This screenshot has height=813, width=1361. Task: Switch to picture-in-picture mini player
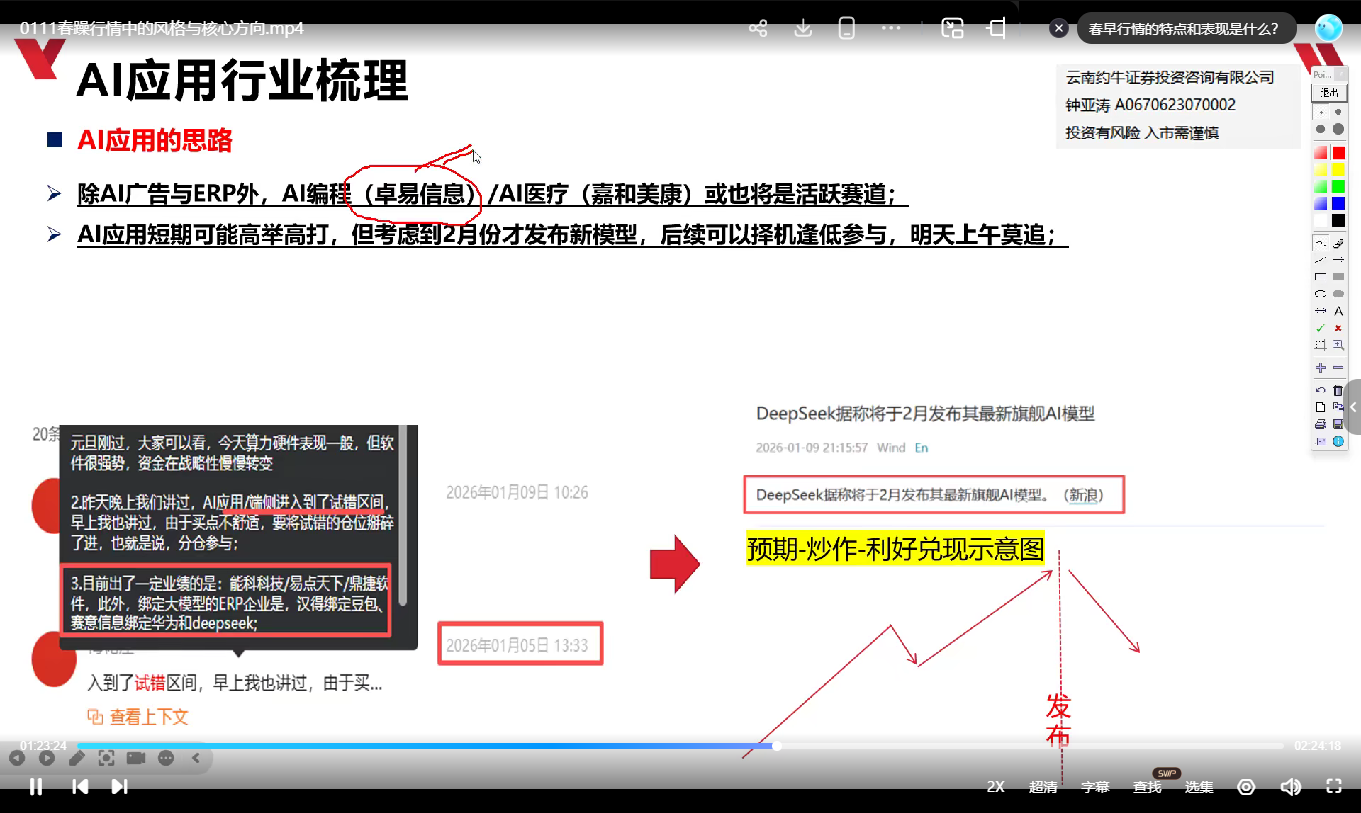click(953, 29)
